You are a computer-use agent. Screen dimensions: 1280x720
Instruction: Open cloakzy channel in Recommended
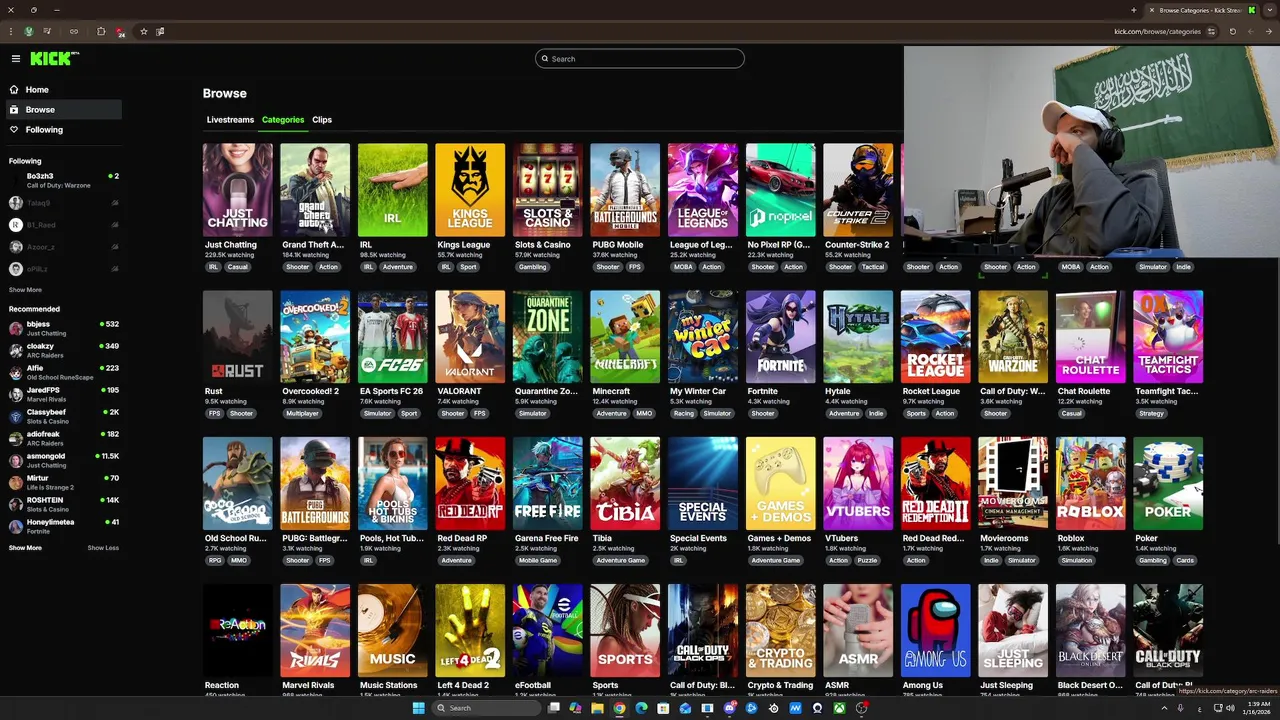coord(64,351)
